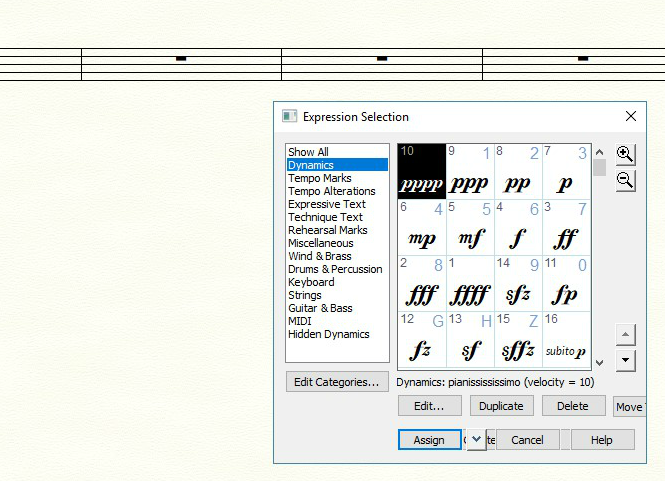The width and height of the screenshot is (665, 481).
Task: Open the dropdown arrow beside Assign
Action: [x=476, y=439]
